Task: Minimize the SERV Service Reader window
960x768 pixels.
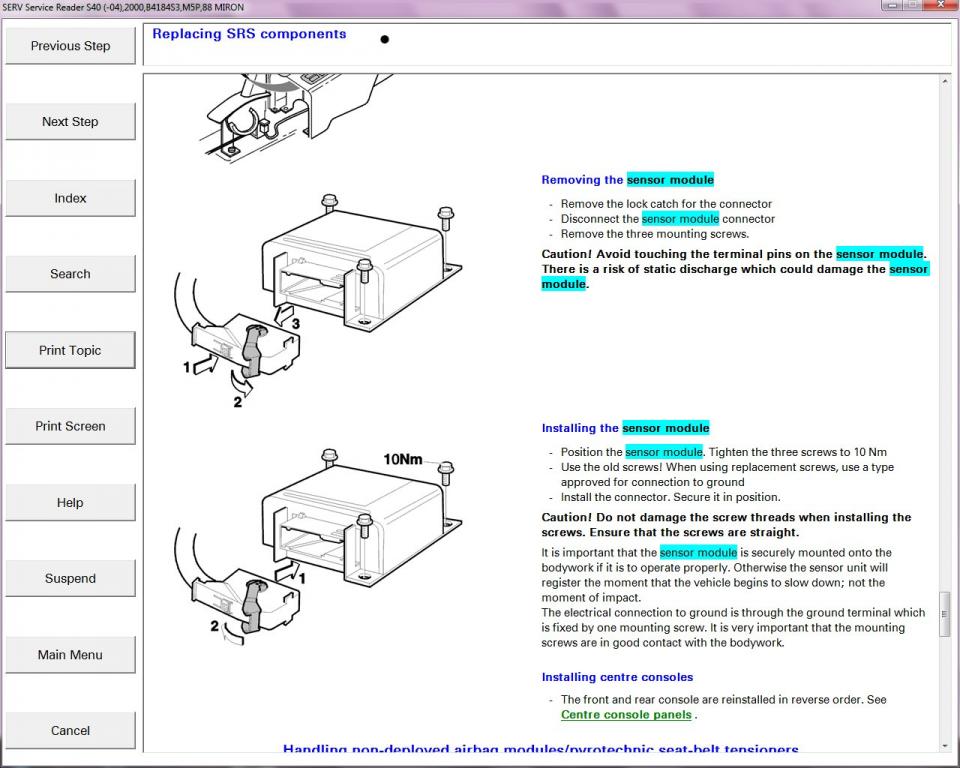Action: 893,5
